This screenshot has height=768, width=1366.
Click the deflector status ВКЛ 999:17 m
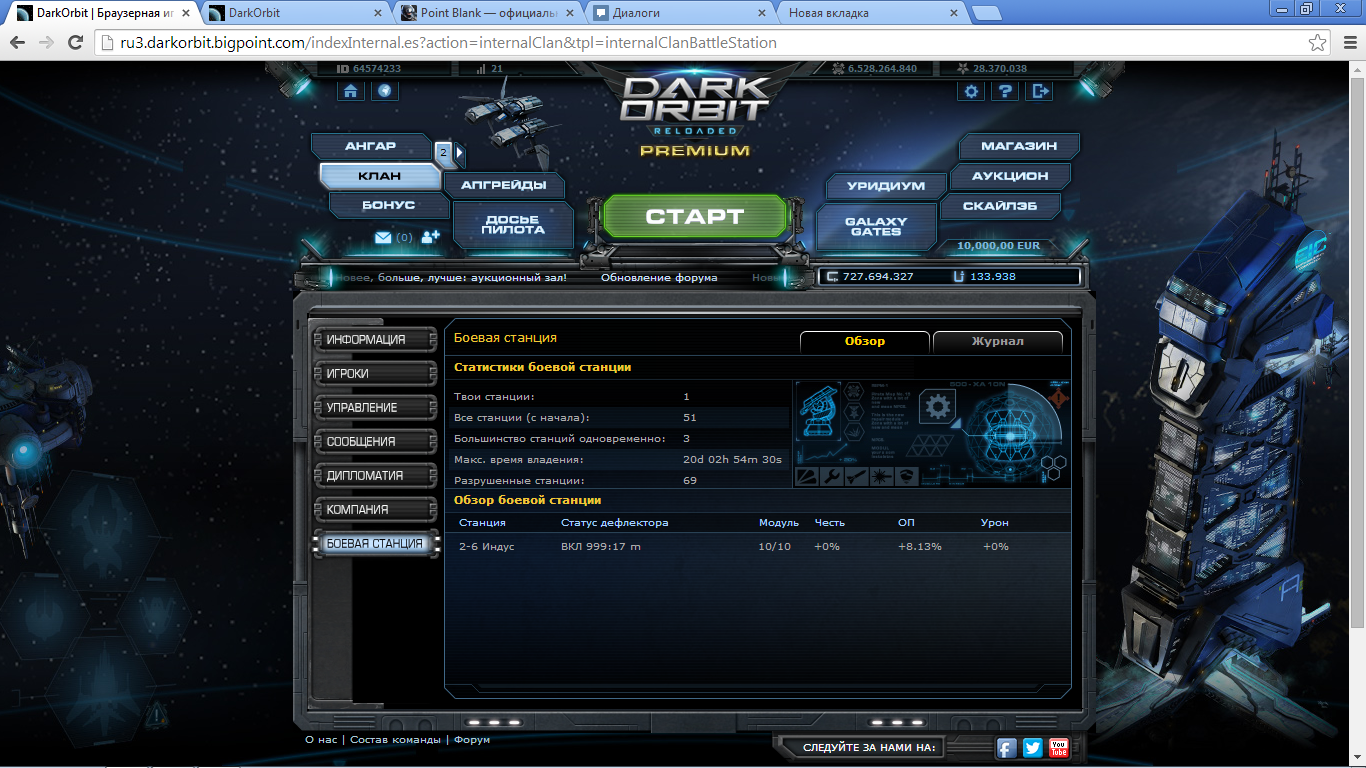pos(601,546)
